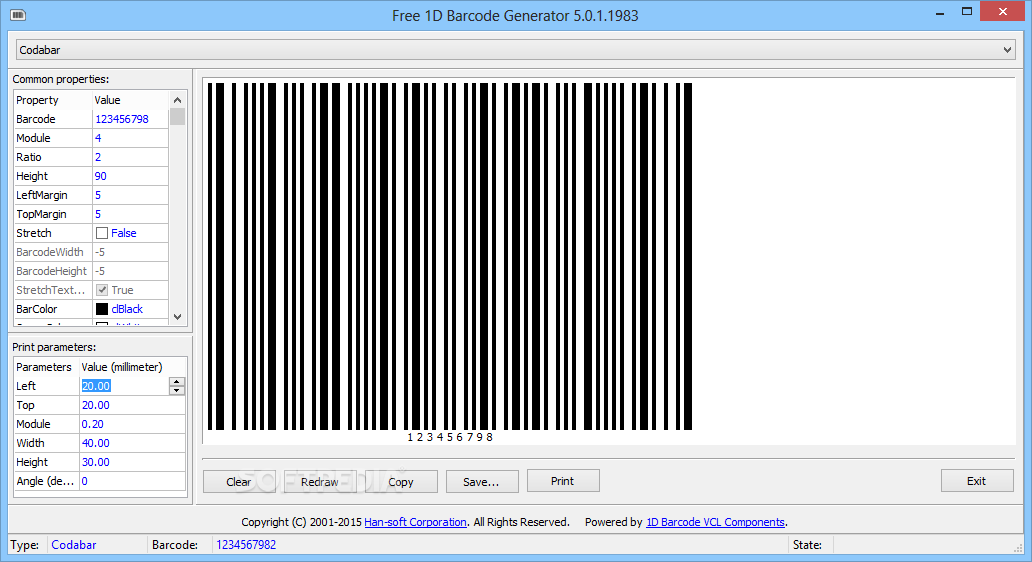Click the black BarColor swatch

click(x=102, y=309)
